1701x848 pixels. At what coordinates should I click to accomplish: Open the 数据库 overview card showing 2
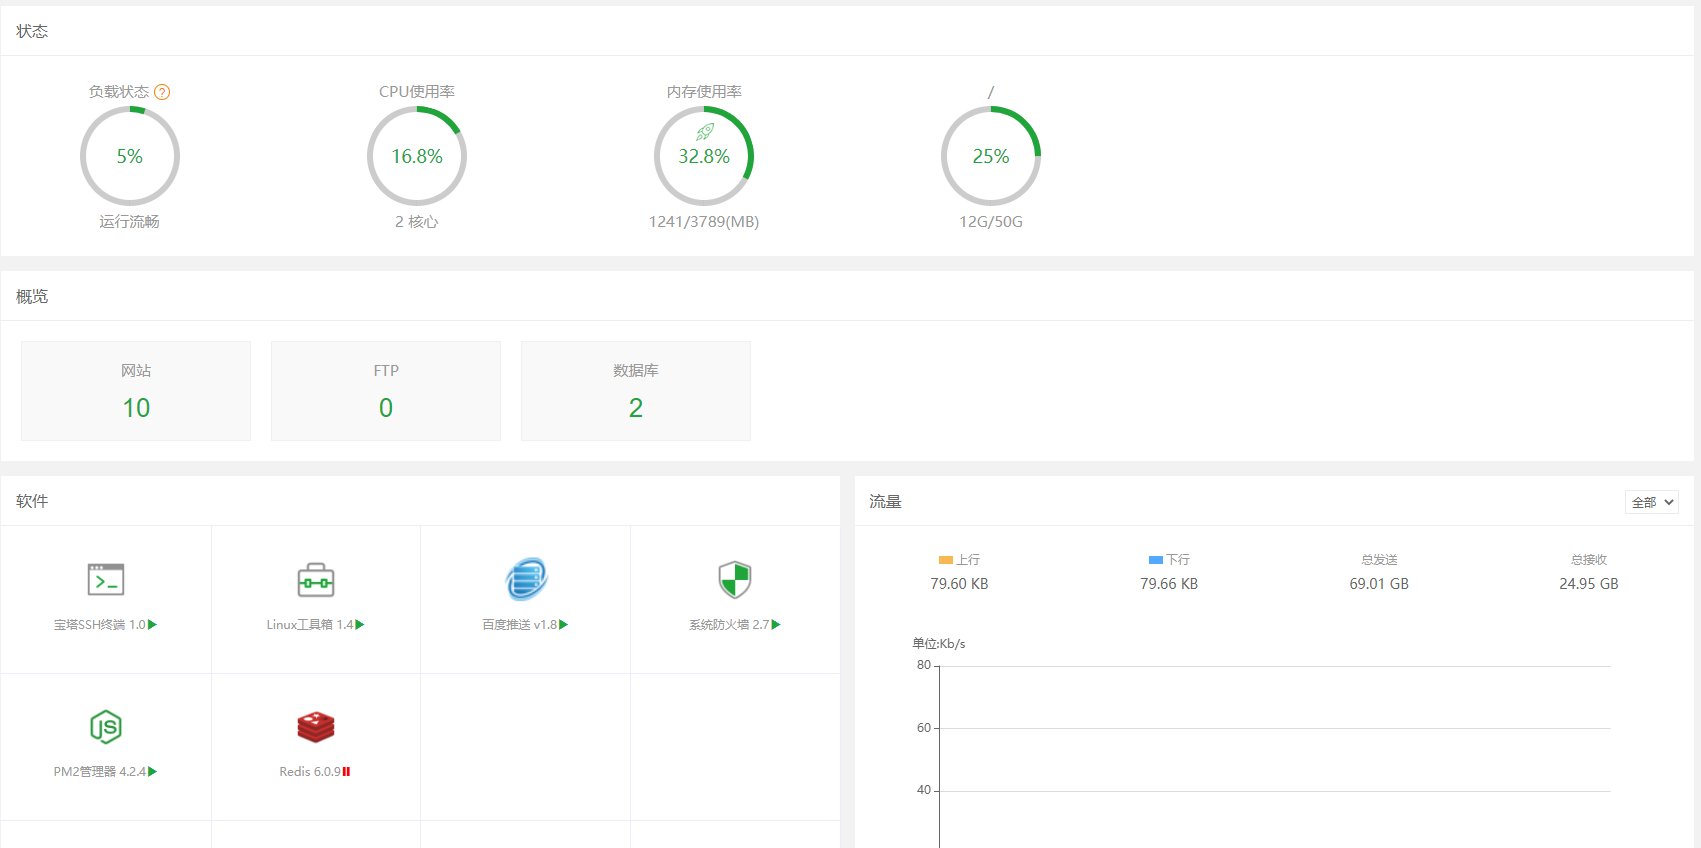tap(636, 391)
